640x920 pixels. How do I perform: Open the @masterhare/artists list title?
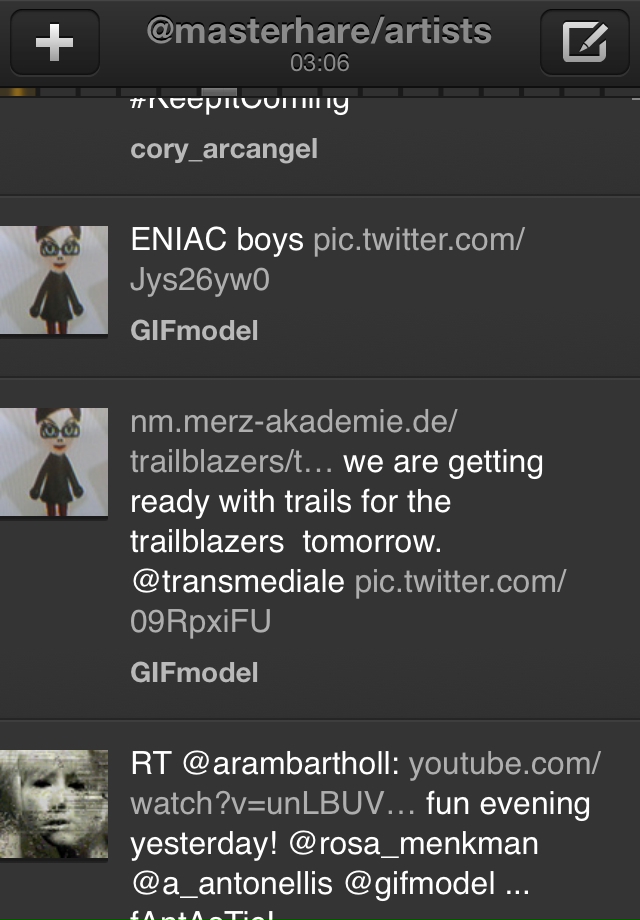coord(319,31)
